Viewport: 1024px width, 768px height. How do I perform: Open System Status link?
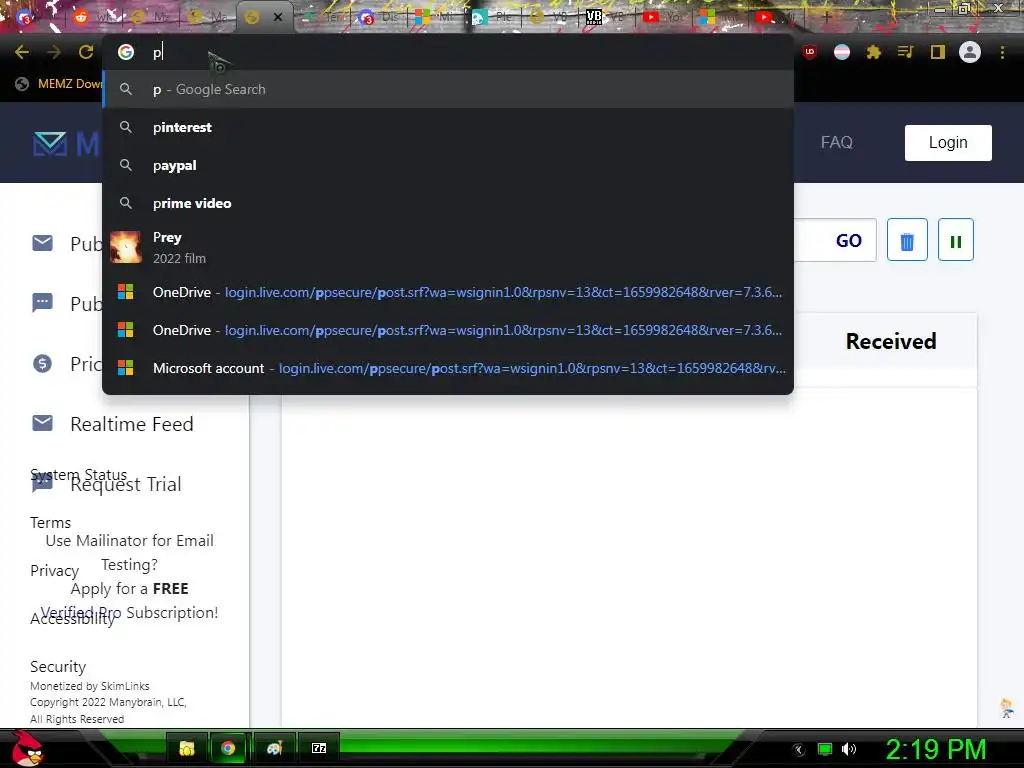coord(78,474)
